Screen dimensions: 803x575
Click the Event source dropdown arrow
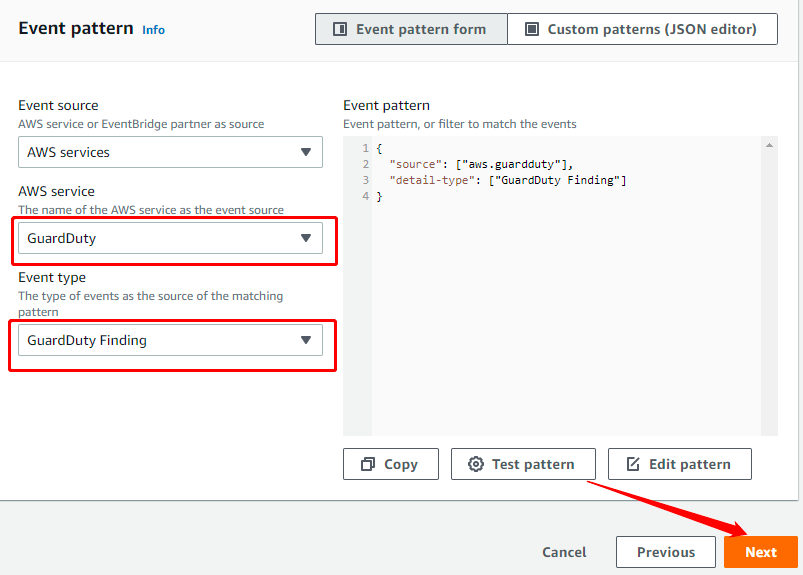(306, 152)
